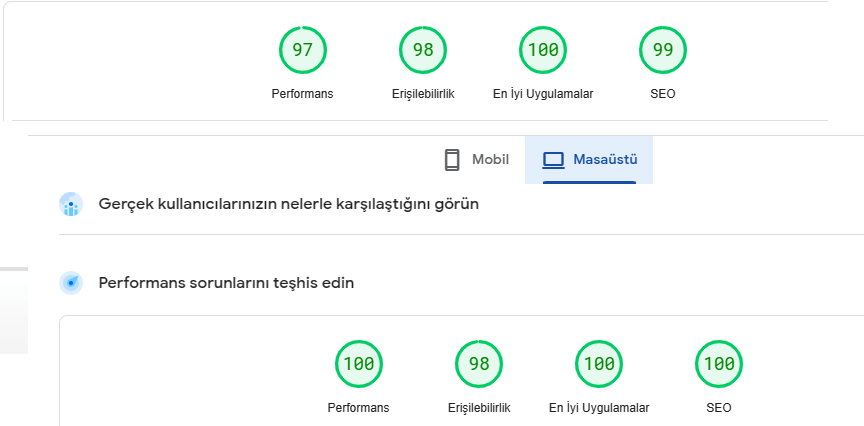Click the SEO label under score 99

(663, 94)
